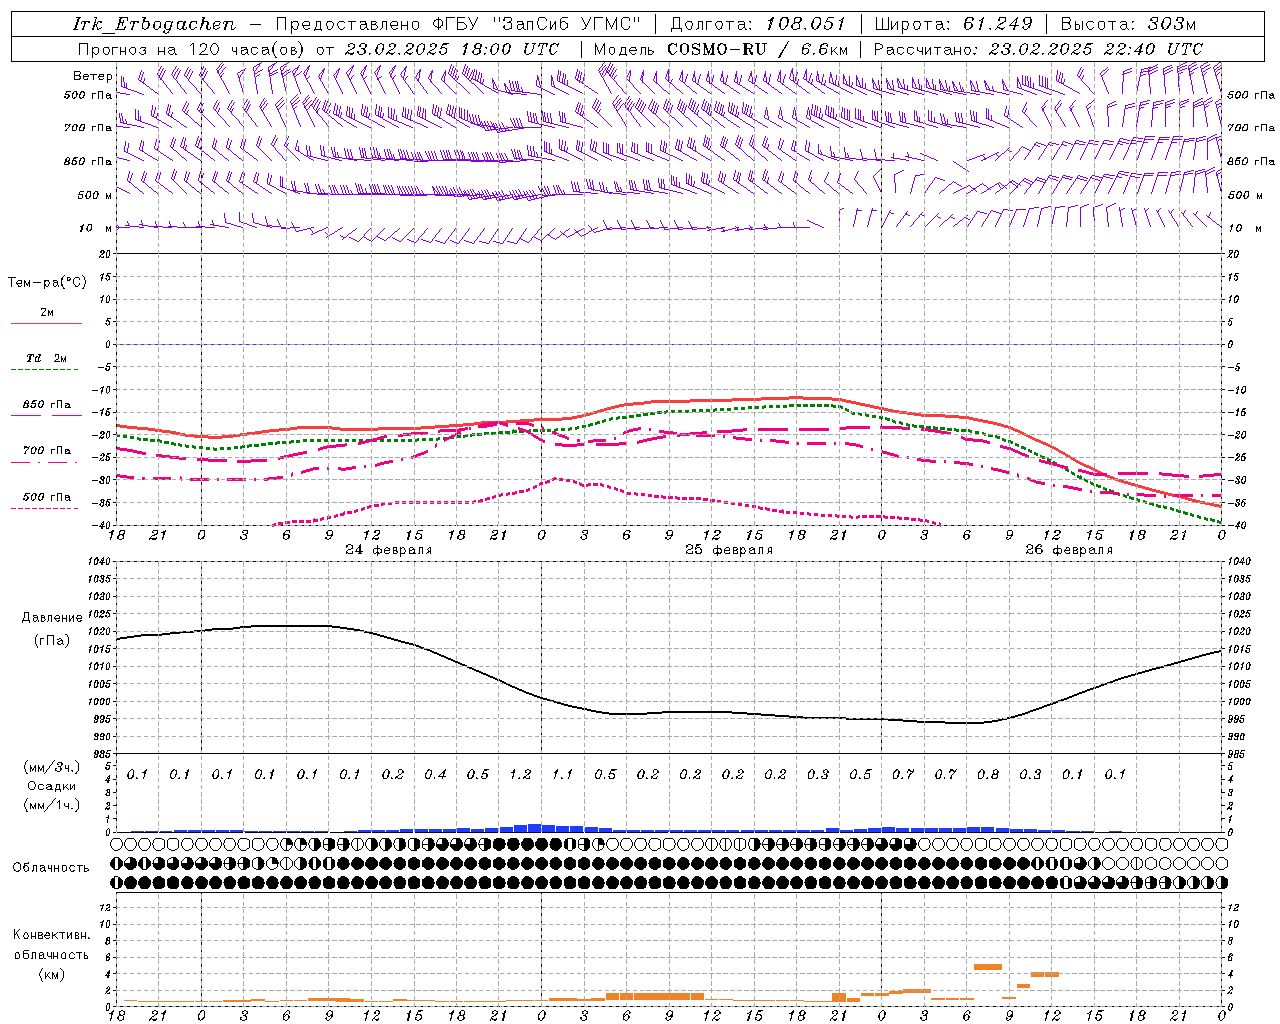Select the forecast start time 23.02.2025 18:00 UTC
1280x1024 pixels.
tap(451, 49)
